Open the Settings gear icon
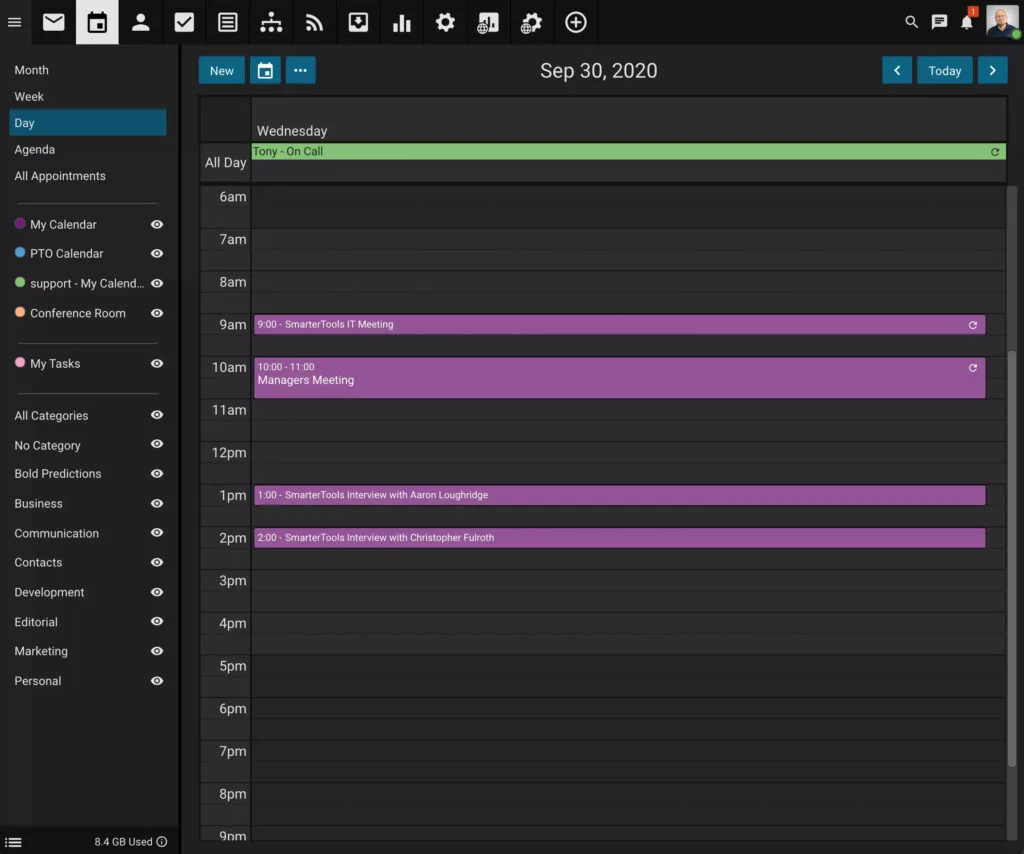This screenshot has height=854, width=1024. click(445, 22)
